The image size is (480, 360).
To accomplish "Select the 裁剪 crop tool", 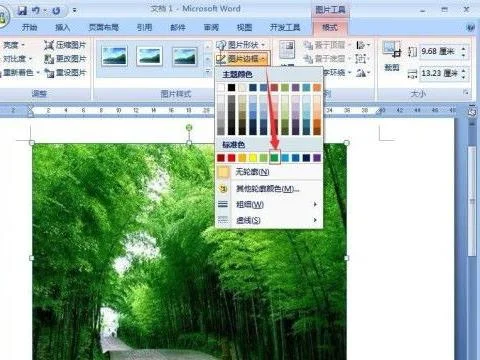I will click(x=392, y=56).
